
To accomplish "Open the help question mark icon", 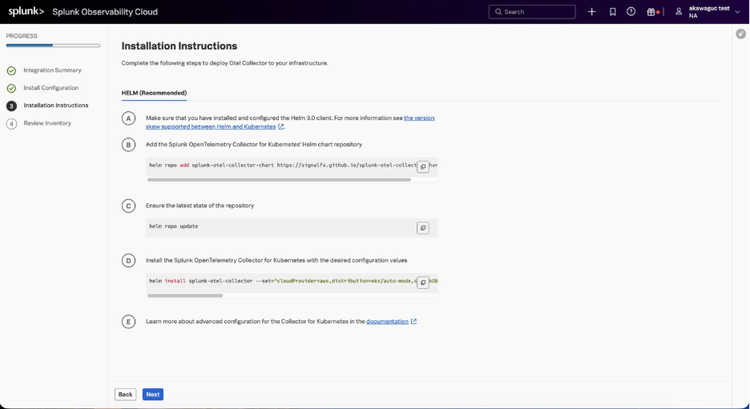I will coord(631,11).
